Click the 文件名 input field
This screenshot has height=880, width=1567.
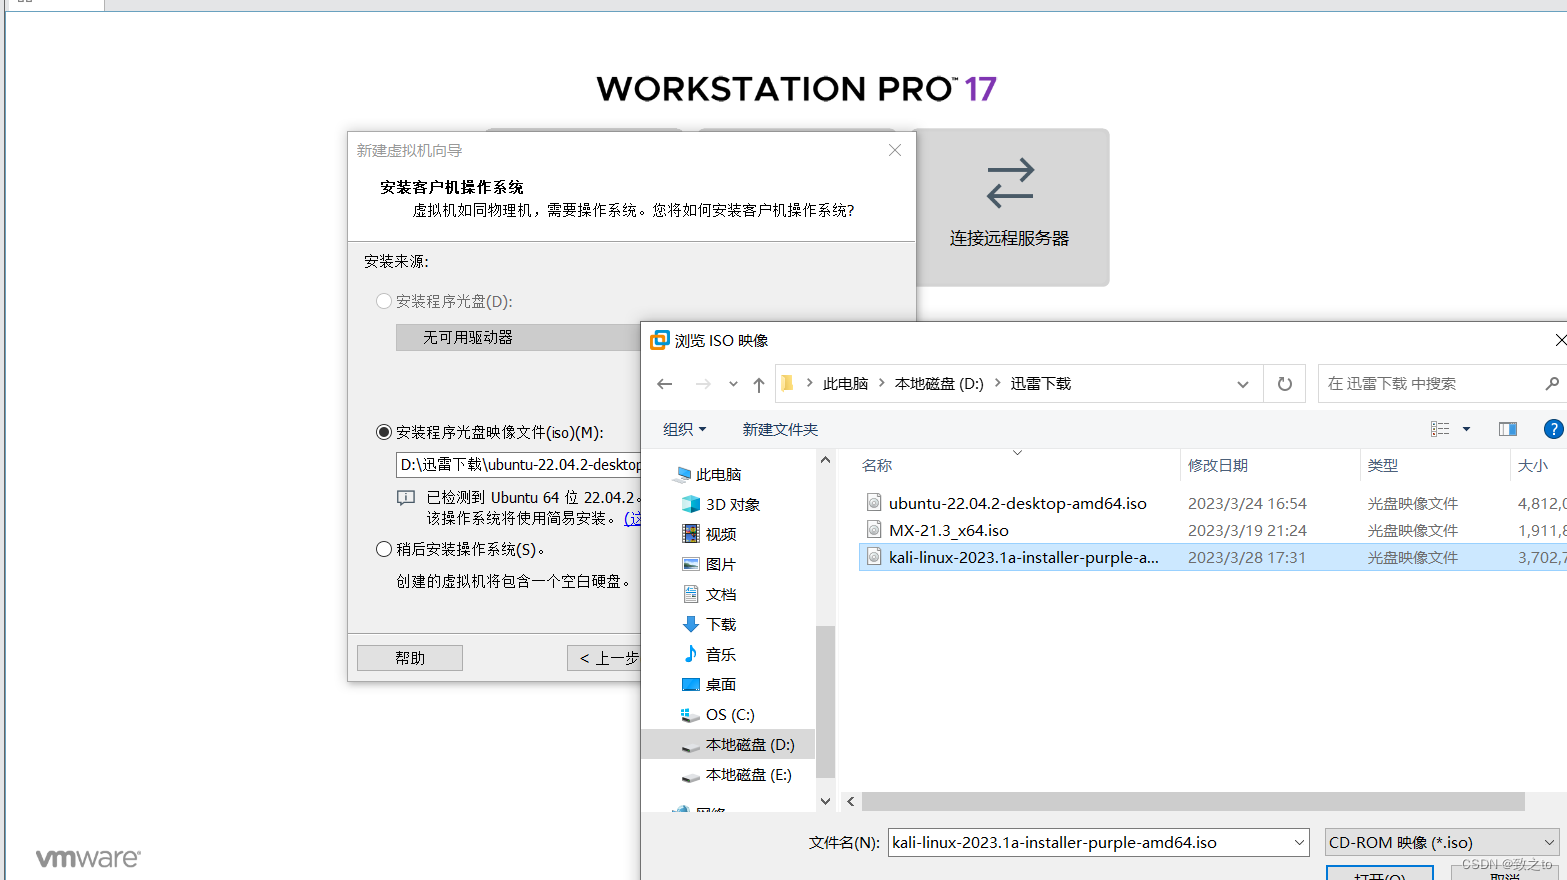[1089, 843]
